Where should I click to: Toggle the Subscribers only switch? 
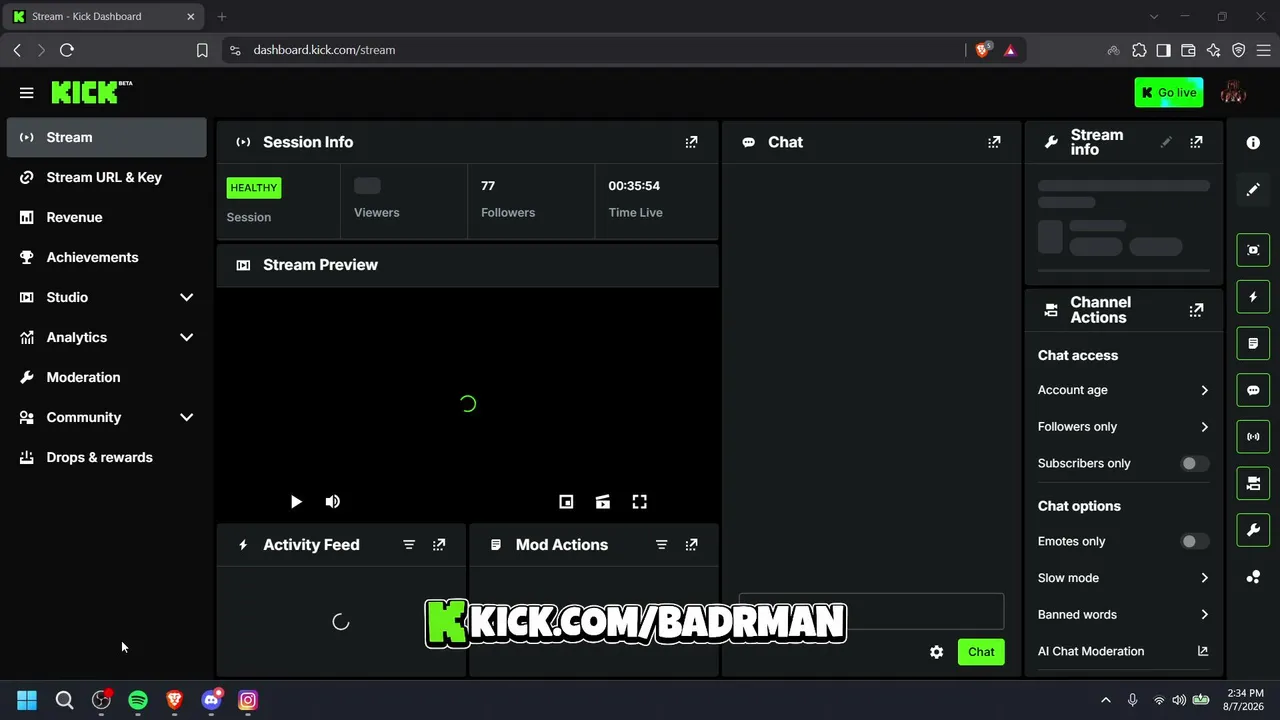(1193, 464)
